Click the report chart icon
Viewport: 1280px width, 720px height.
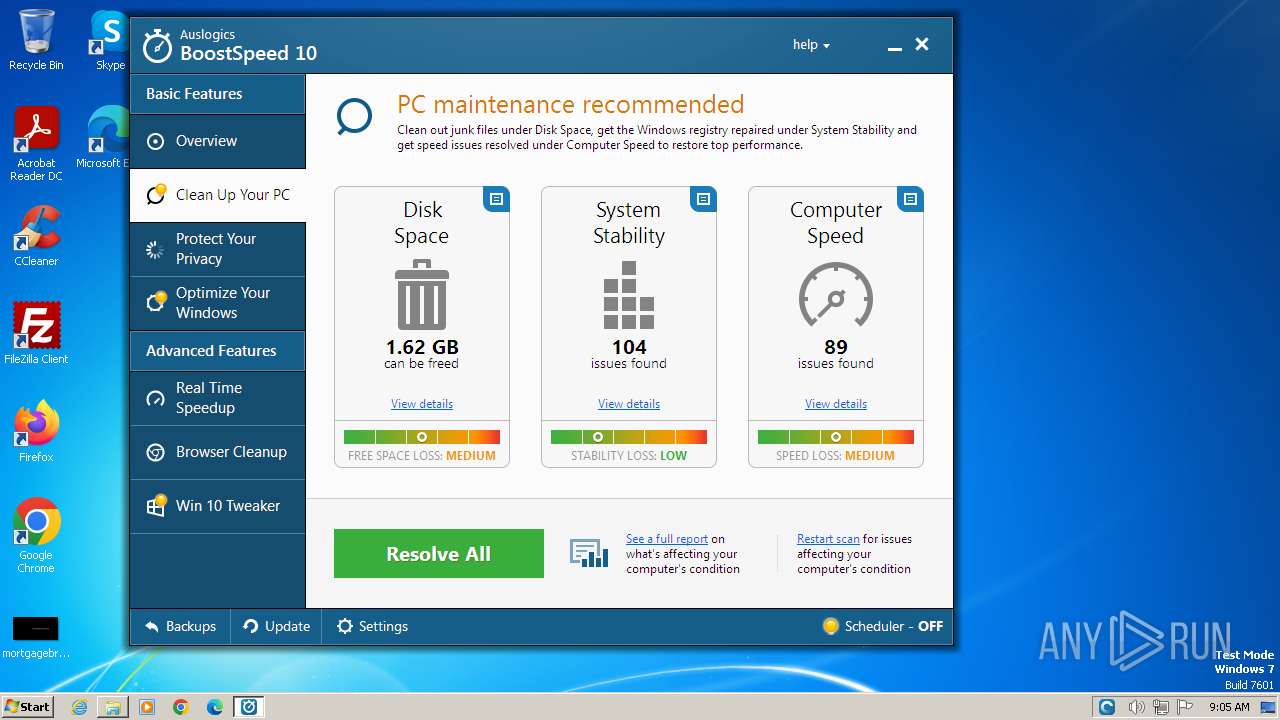click(x=589, y=553)
